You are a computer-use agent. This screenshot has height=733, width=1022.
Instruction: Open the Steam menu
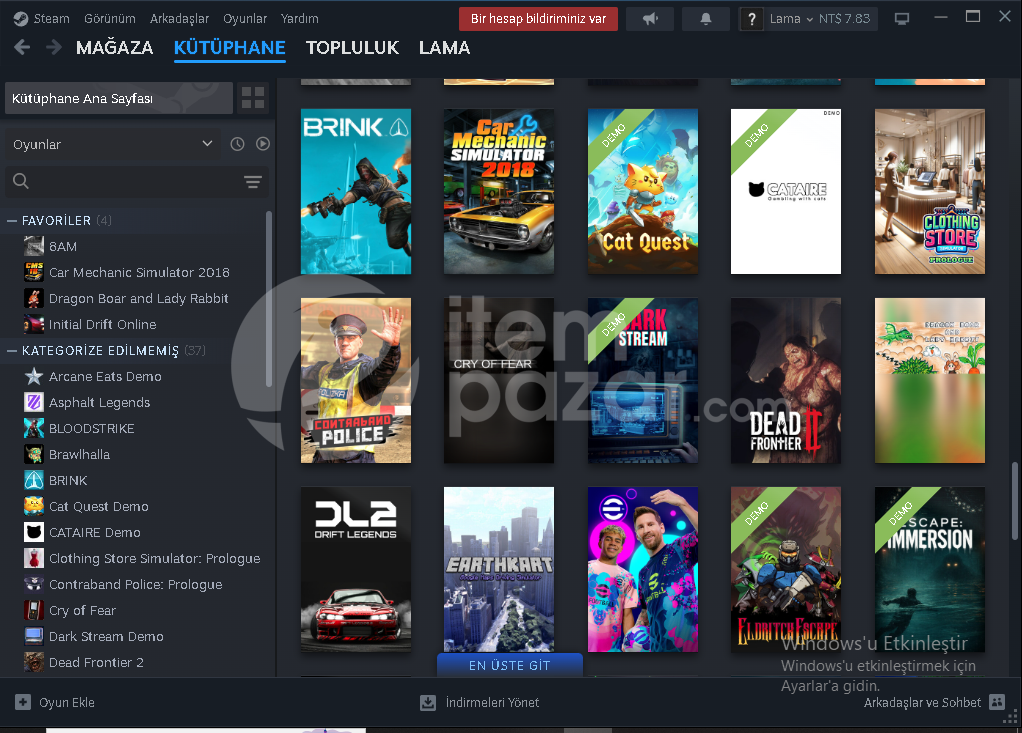tap(51, 19)
